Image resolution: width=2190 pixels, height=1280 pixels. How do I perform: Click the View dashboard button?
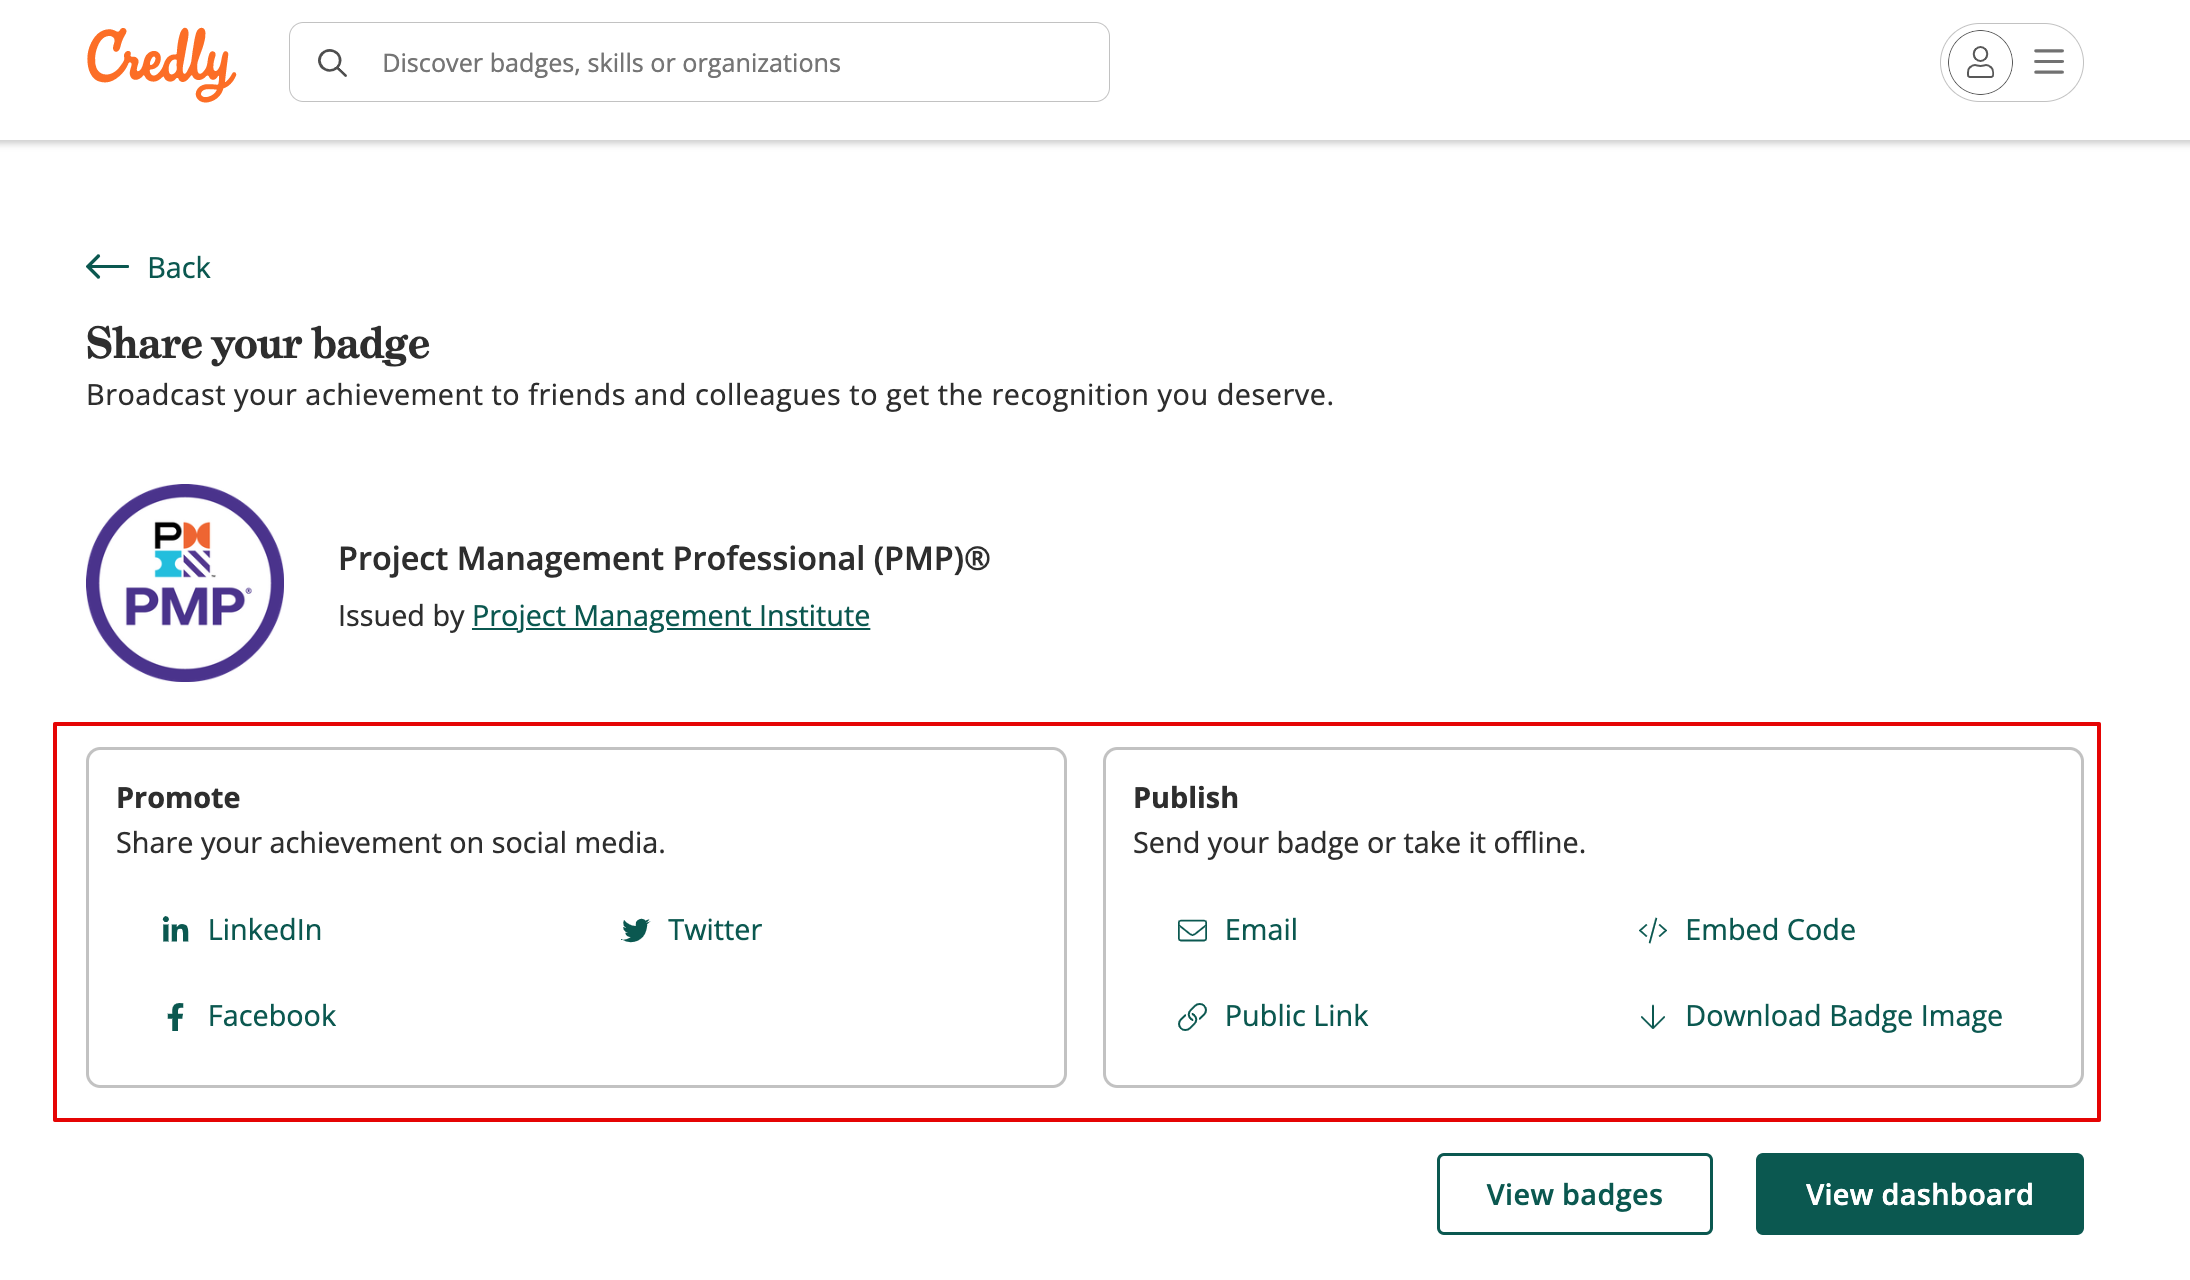[x=1919, y=1194]
